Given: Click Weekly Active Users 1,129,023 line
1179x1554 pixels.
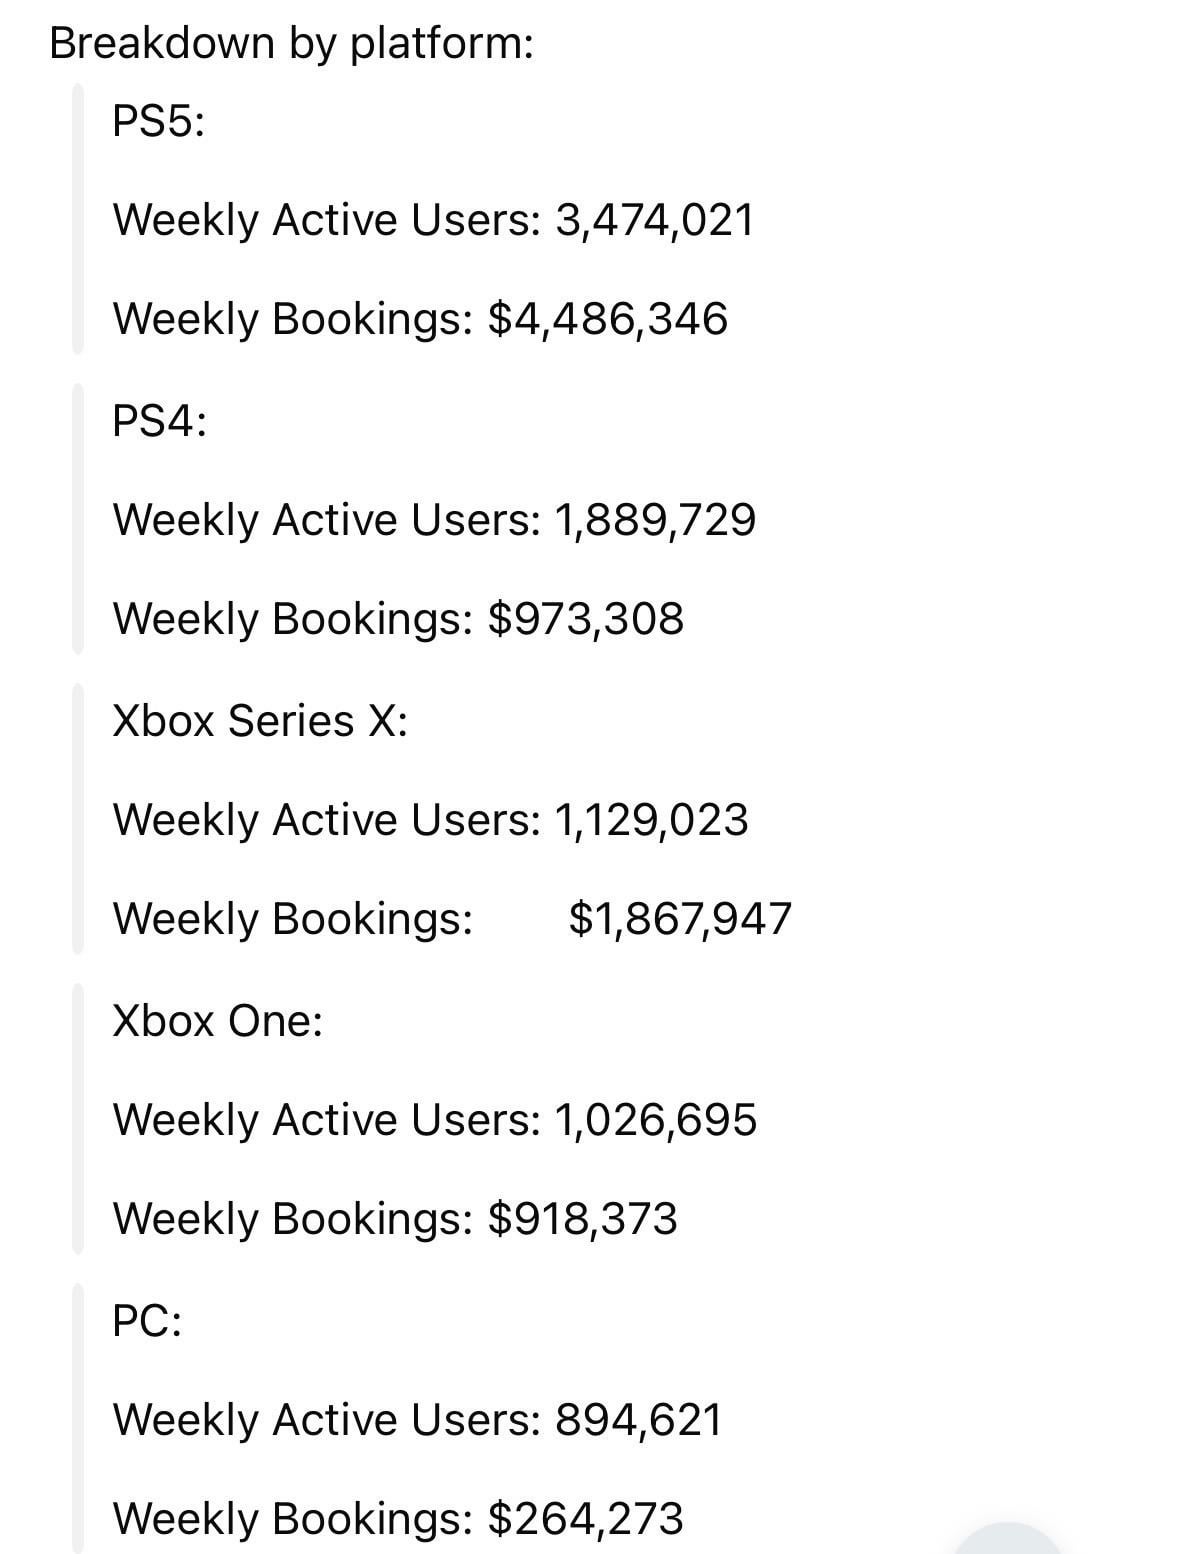Looking at the screenshot, I should click(429, 820).
